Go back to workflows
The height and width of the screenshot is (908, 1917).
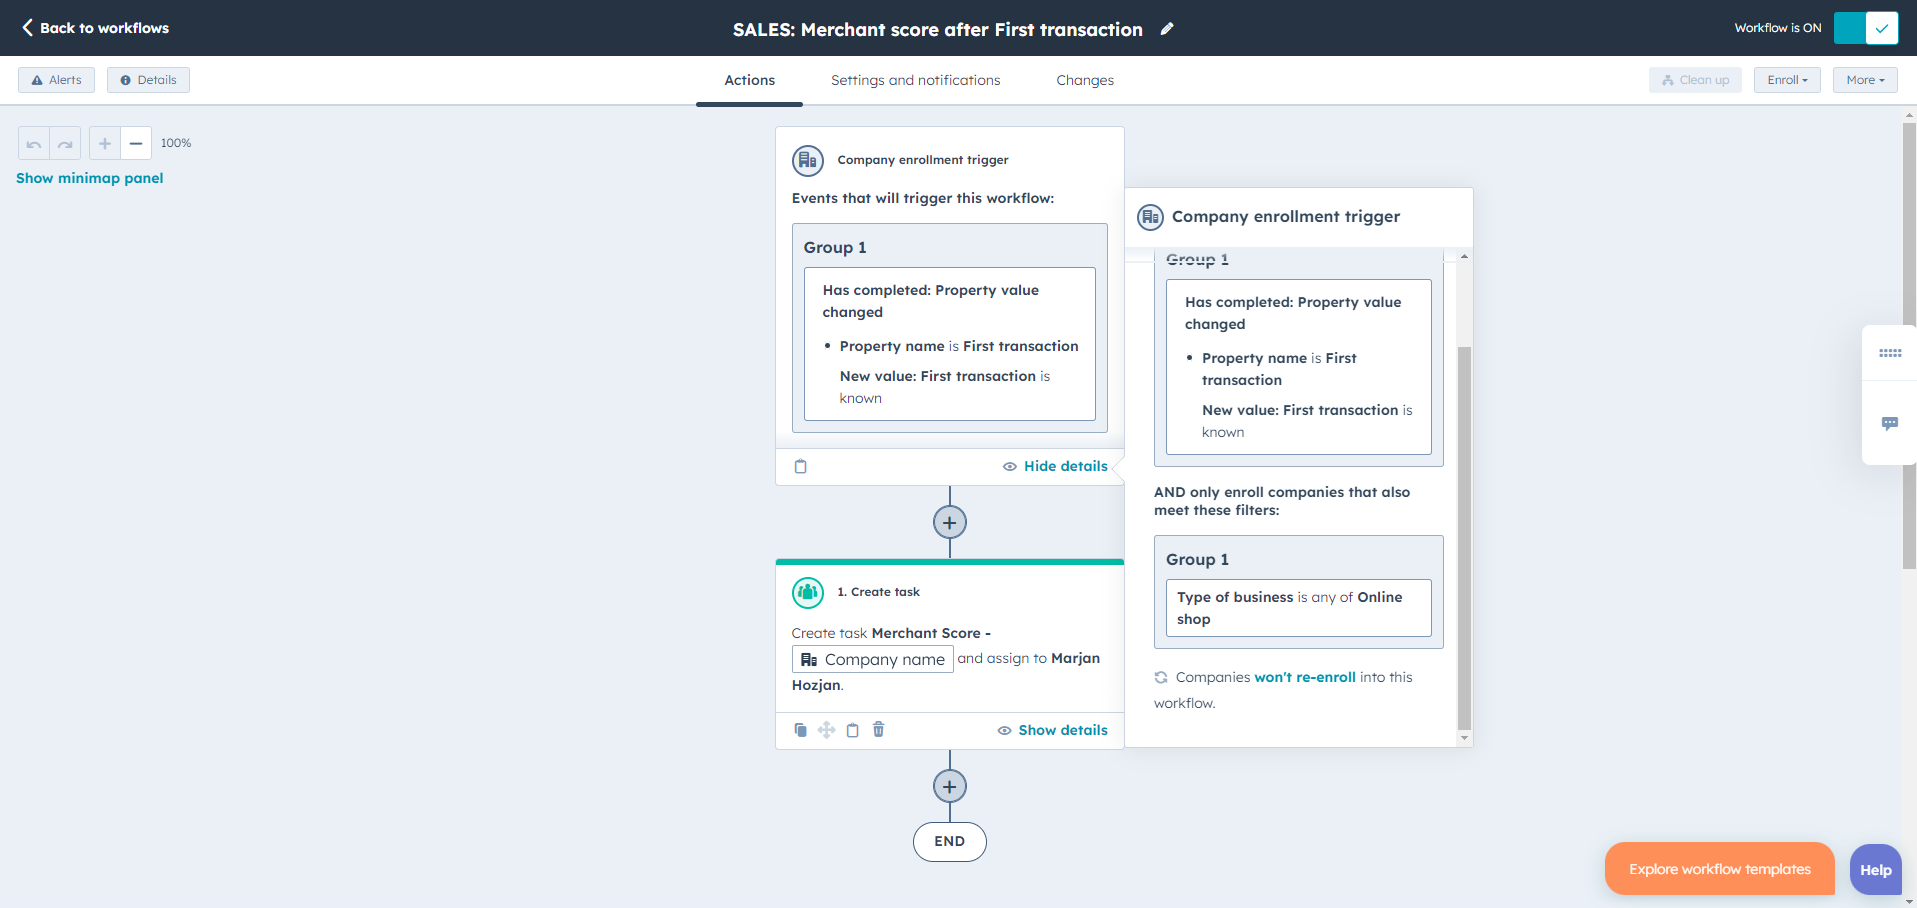(96, 28)
